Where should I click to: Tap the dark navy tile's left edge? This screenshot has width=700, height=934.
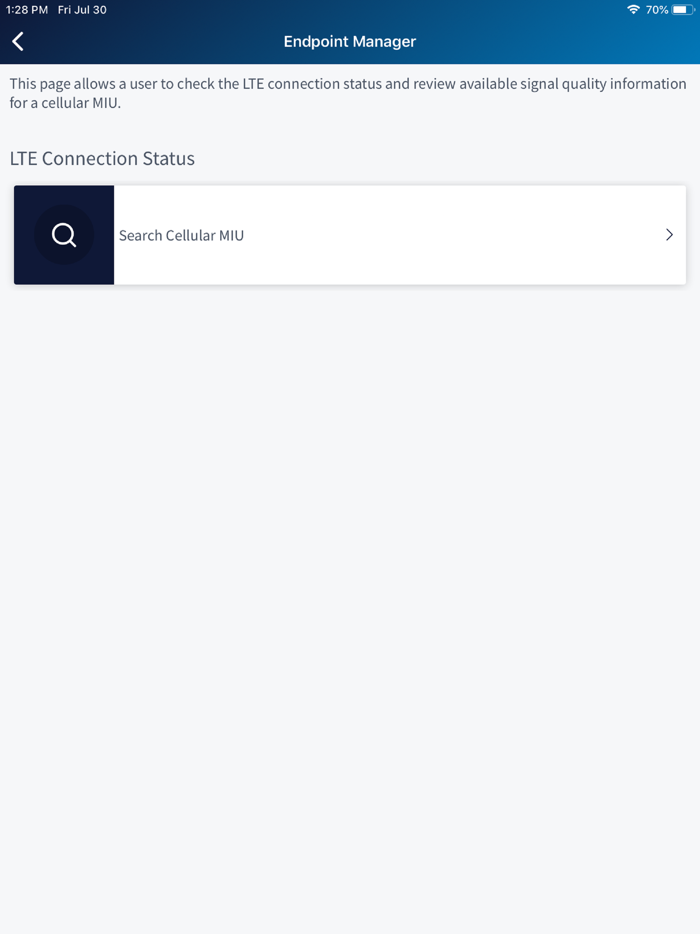18,235
